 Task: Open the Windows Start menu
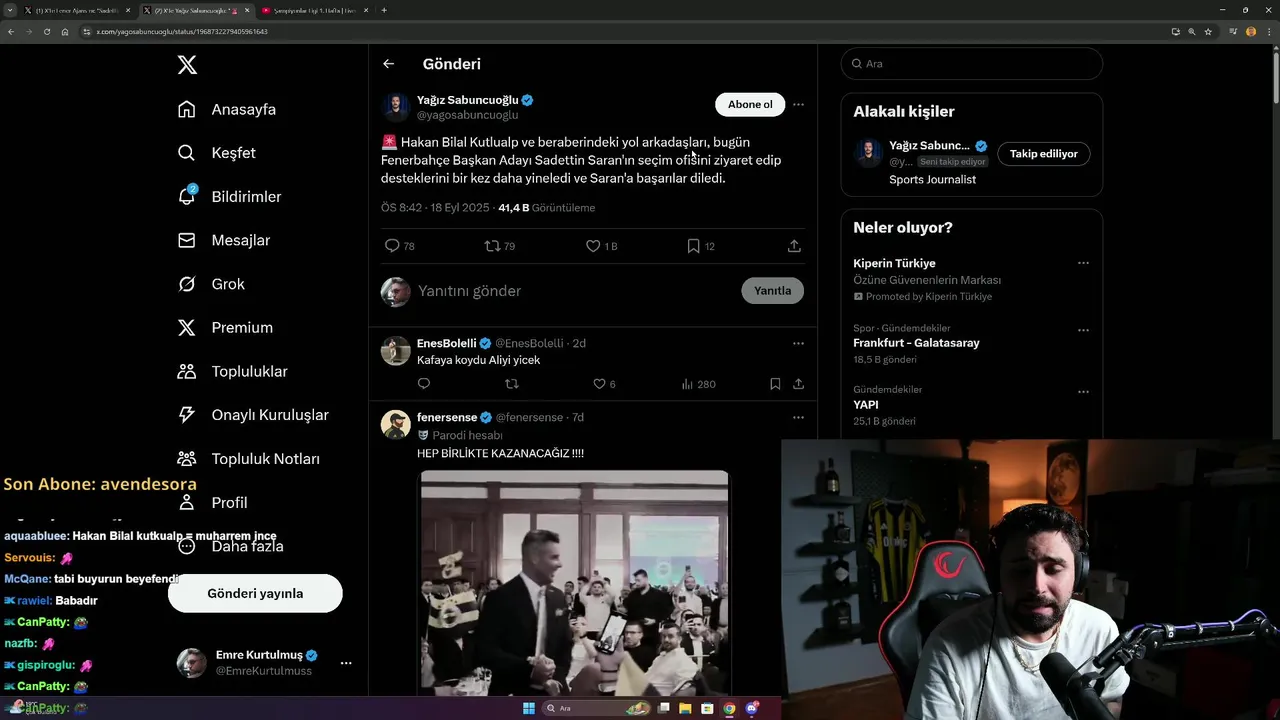pos(529,709)
